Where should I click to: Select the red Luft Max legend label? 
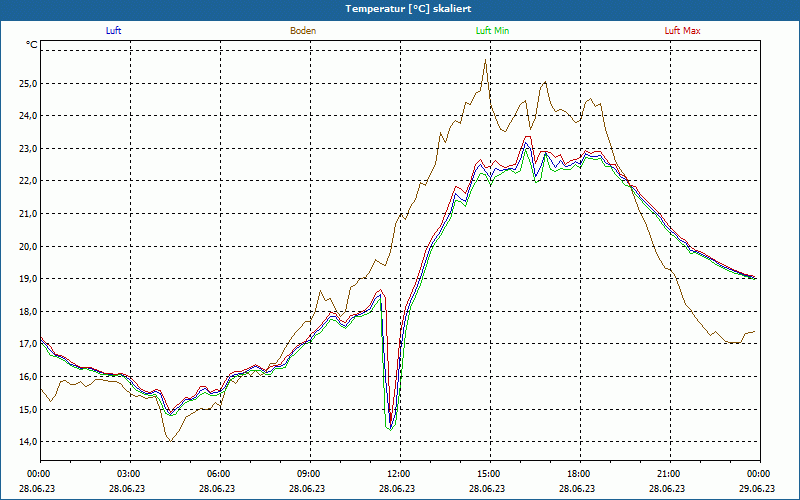pos(682,31)
